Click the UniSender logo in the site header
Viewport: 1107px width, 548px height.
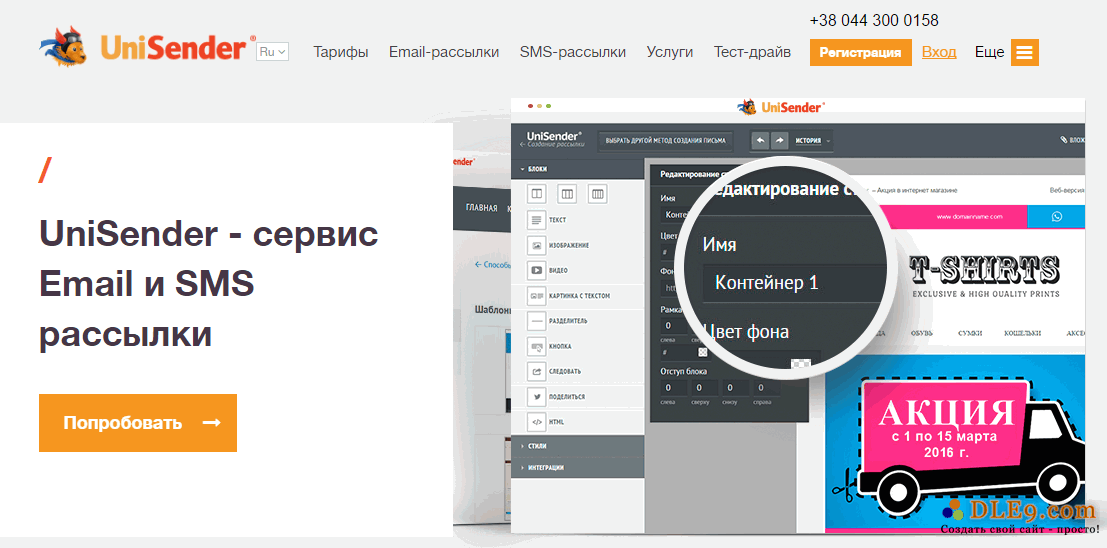pyautogui.click(x=147, y=47)
